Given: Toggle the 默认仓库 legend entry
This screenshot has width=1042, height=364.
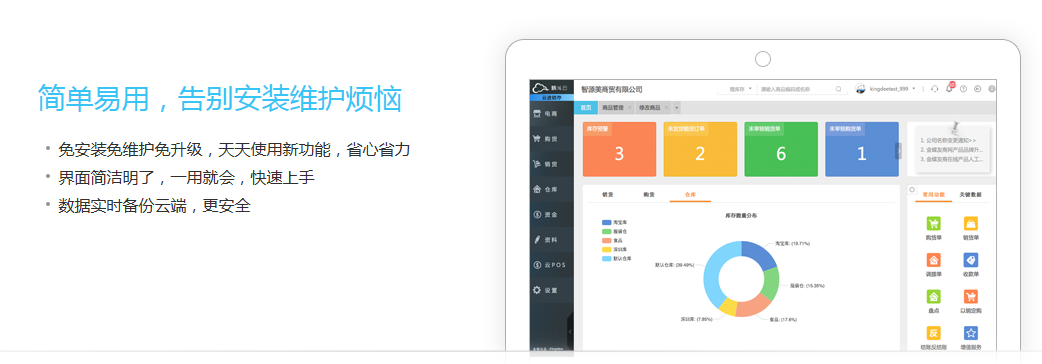Looking at the screenshot, I should click(x=617, y=258).
